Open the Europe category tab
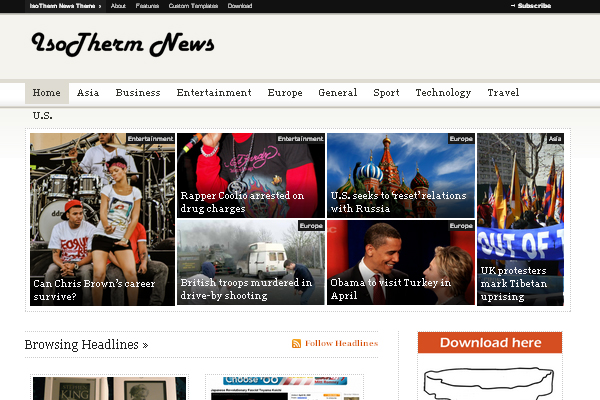600x400 pixels. tap(285, 93)
